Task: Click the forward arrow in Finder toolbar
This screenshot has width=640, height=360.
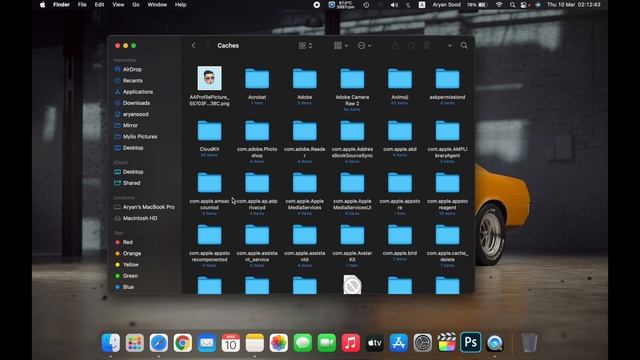Action: click(x=207, y=45)
